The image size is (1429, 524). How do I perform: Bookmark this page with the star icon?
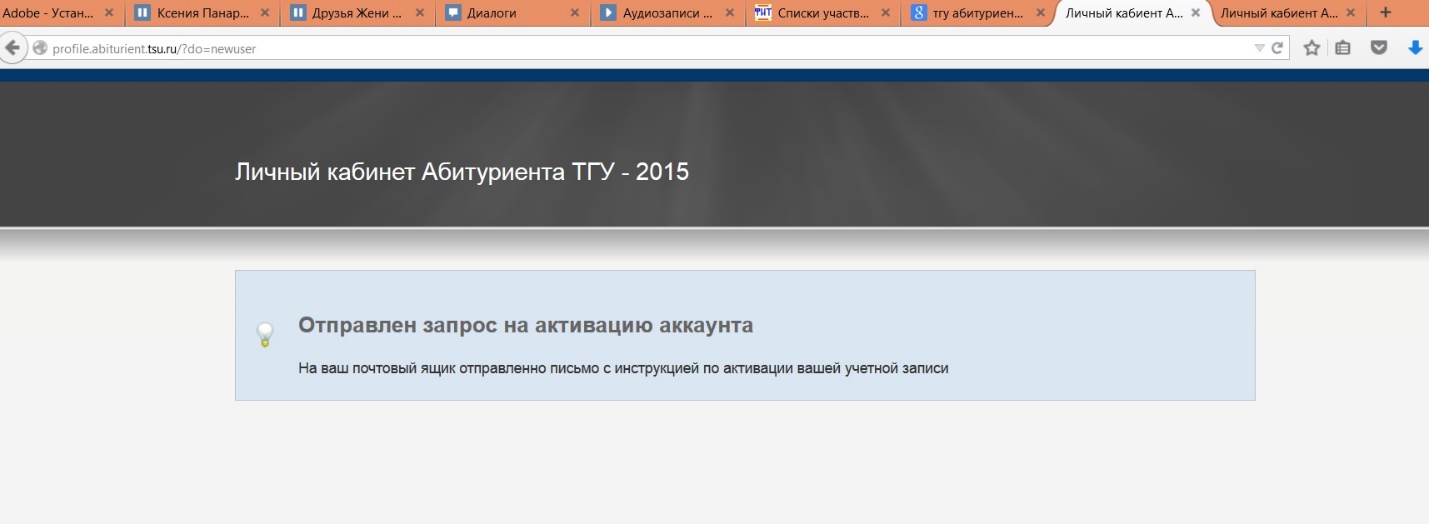click(x=1312, y=48)
